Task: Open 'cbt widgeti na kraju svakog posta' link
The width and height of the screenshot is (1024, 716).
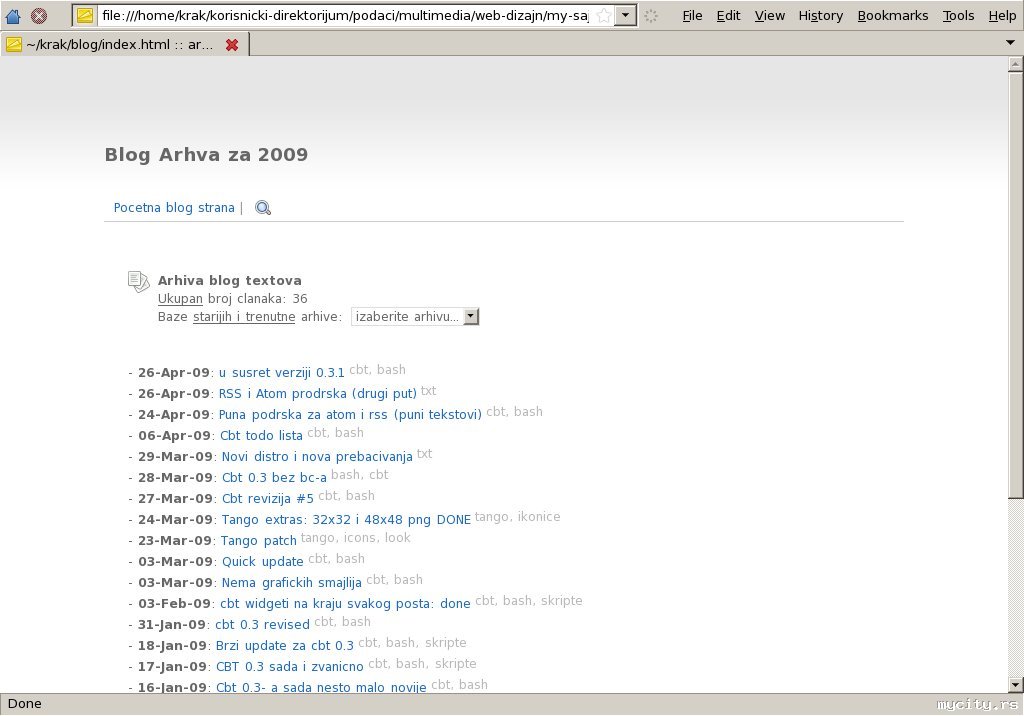Action: point(345,604)
